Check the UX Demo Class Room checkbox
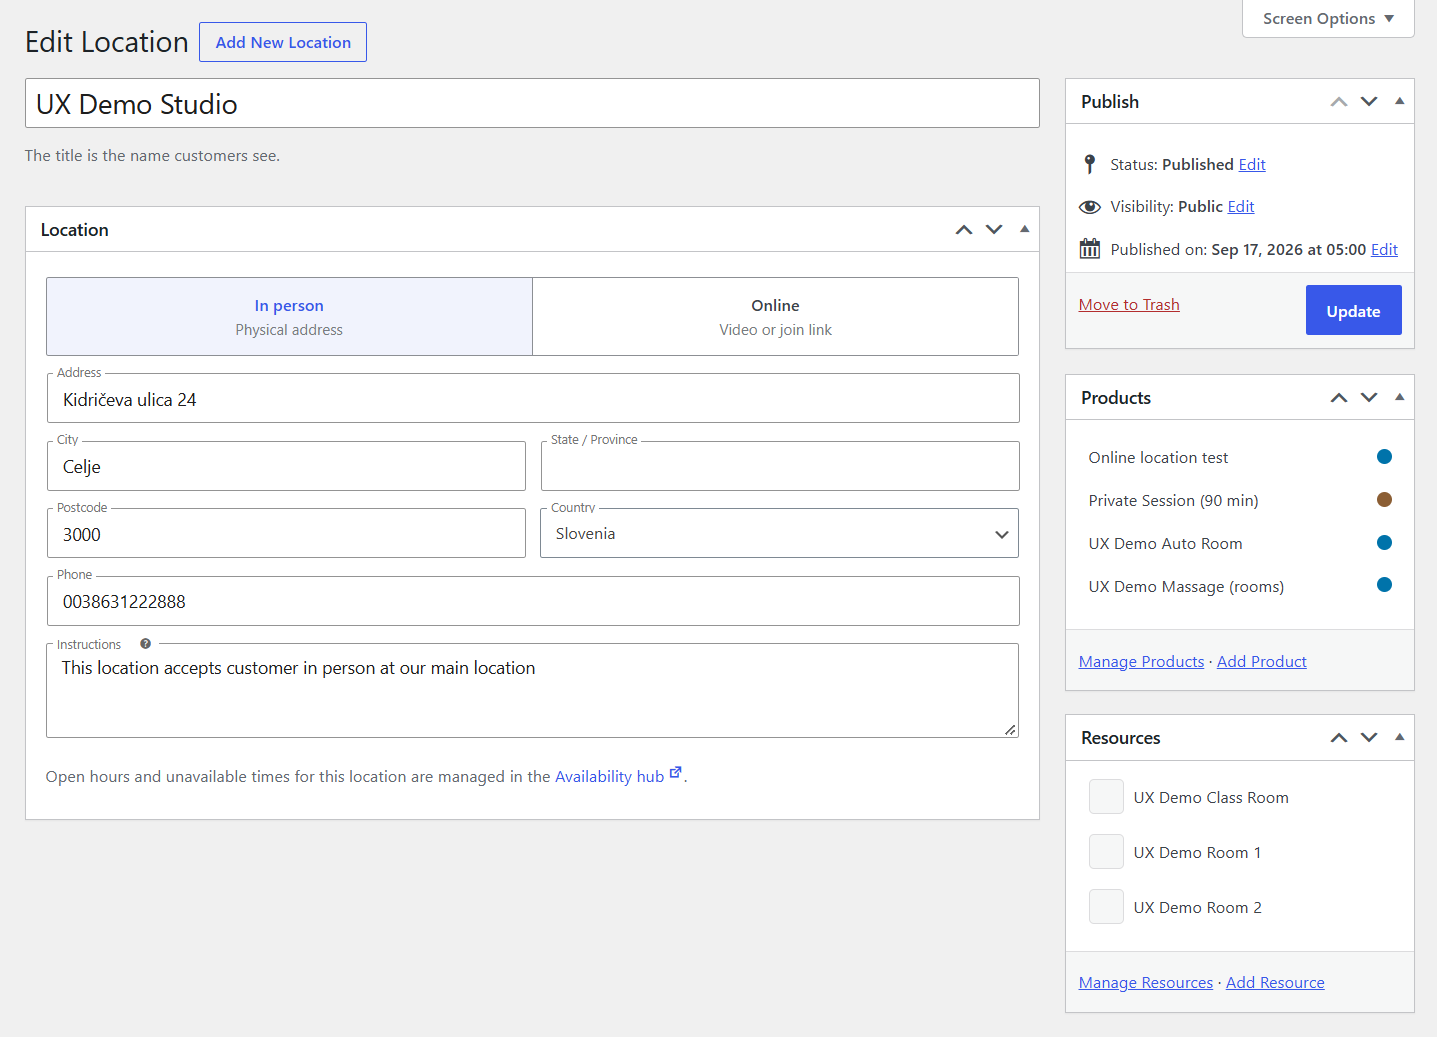The height and width of the screenshot is (1037, 1437). pyautogui.click(x=1106, y=797)
